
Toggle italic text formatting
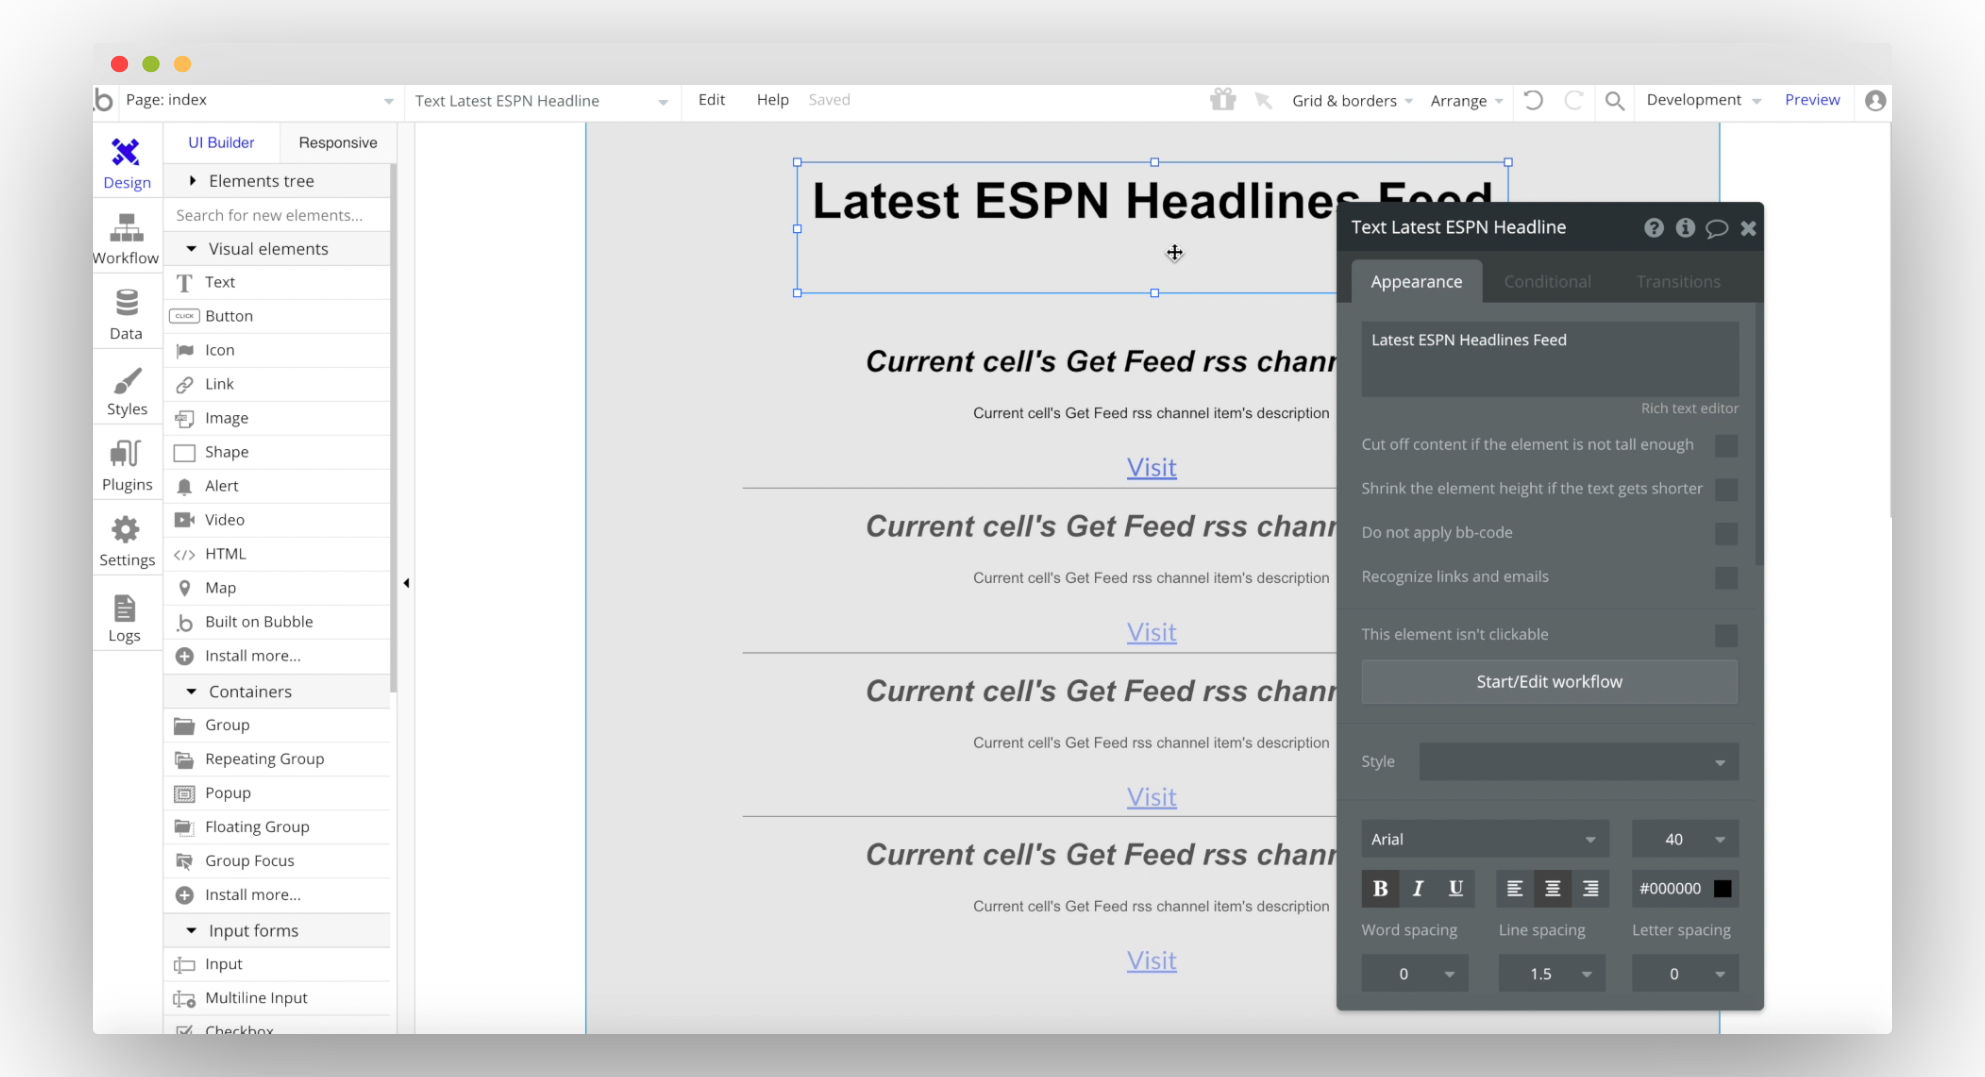pyautogui.click(x=1417, y=888)
